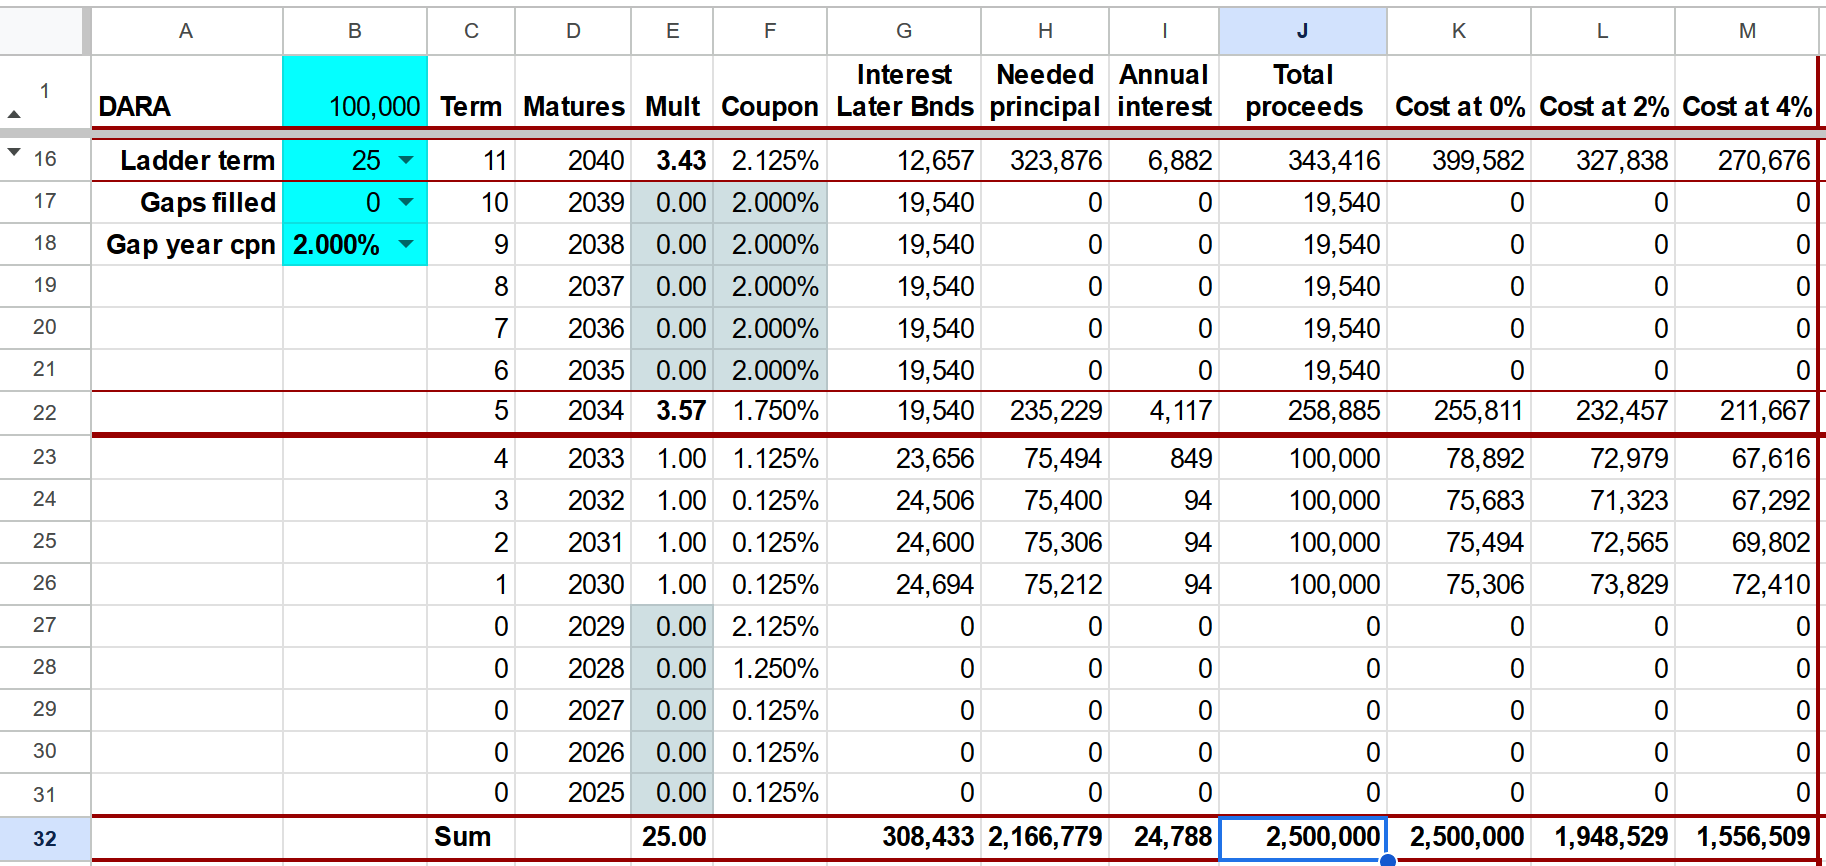The width and height of the screenshot is (1826, 866).
Task: Open the Gaps filled dropdown arrow
Action: (x=406, y=202)
